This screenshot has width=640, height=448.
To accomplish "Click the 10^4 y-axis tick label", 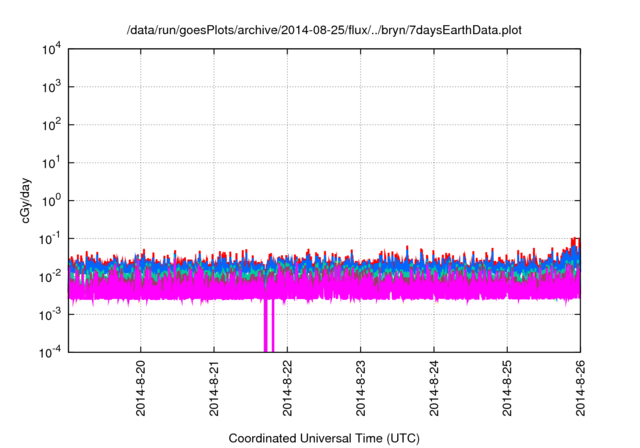I will point(51,49).
